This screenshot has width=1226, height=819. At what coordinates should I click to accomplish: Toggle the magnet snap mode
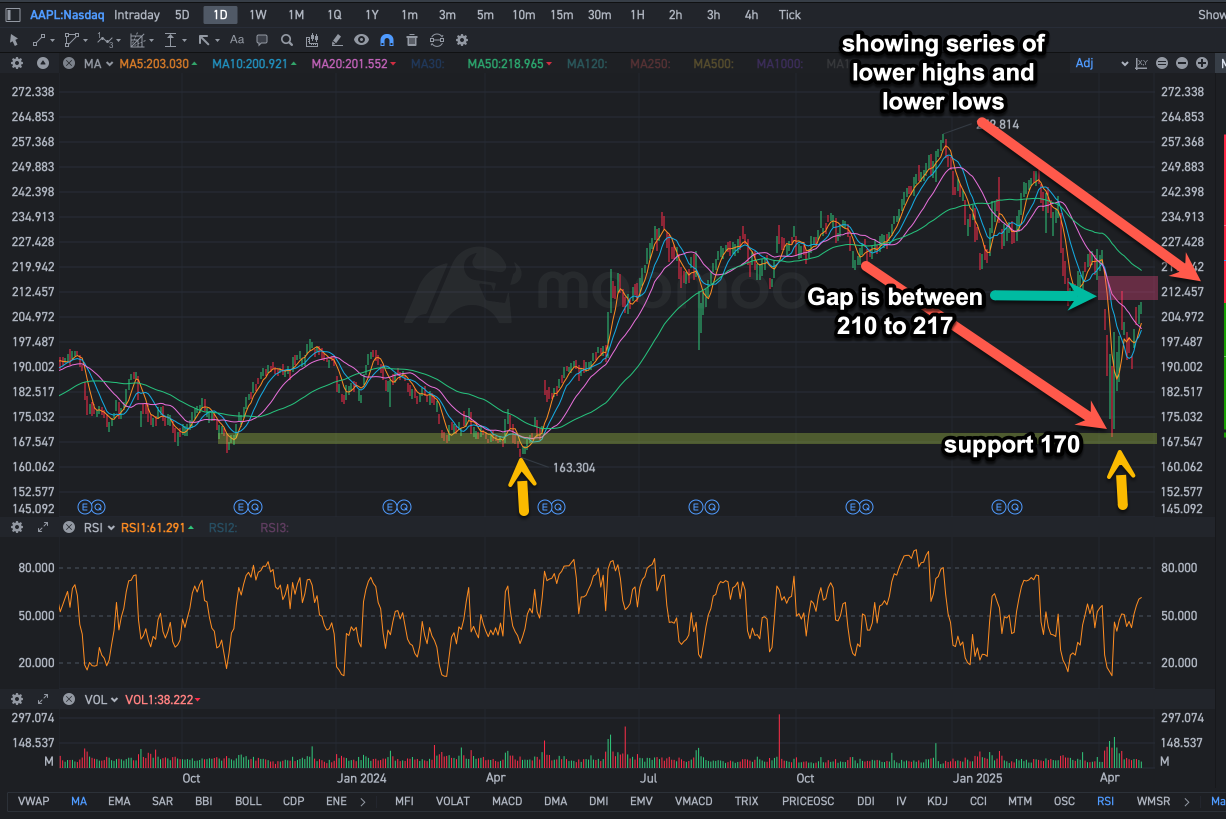(x=387, y=40)
